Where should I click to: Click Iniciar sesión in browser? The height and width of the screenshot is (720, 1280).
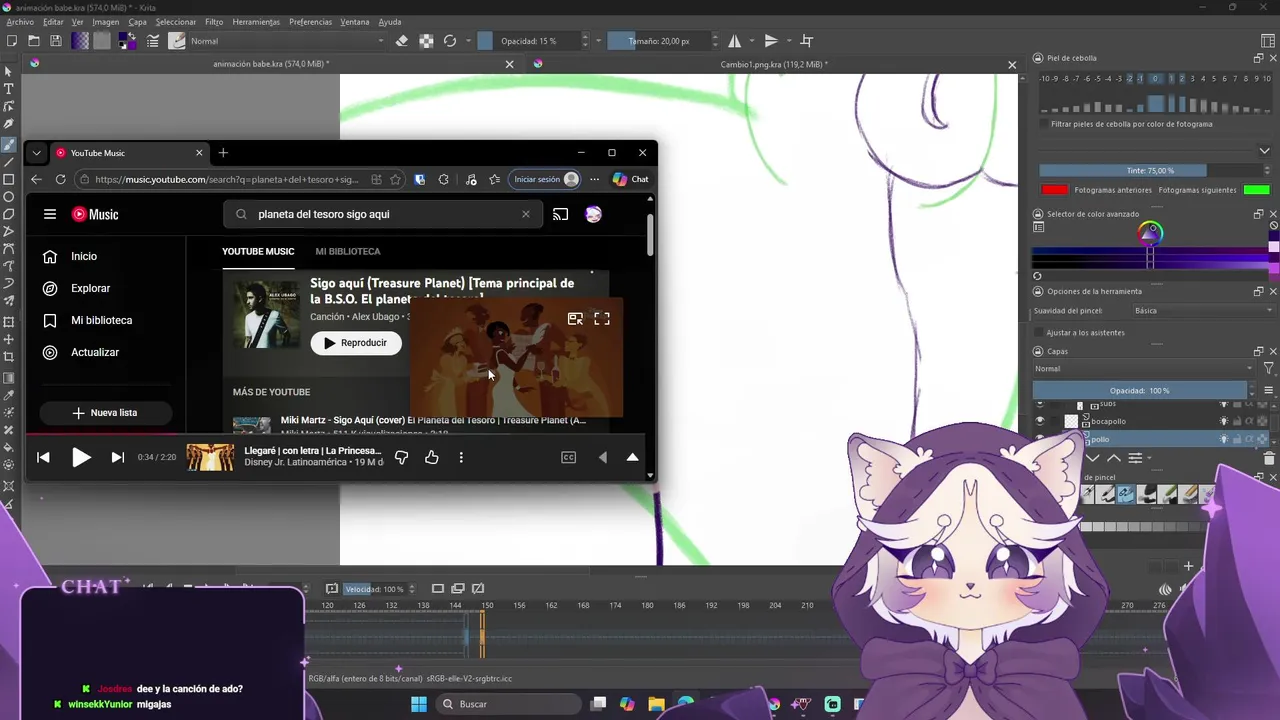click(x=545, y=179)
